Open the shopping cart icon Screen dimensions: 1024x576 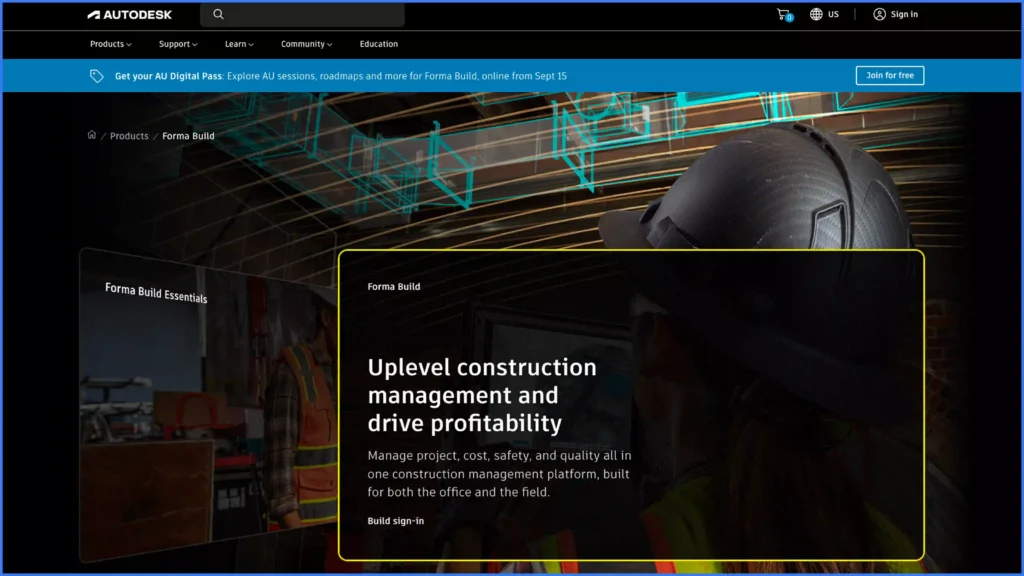point(784,14)
